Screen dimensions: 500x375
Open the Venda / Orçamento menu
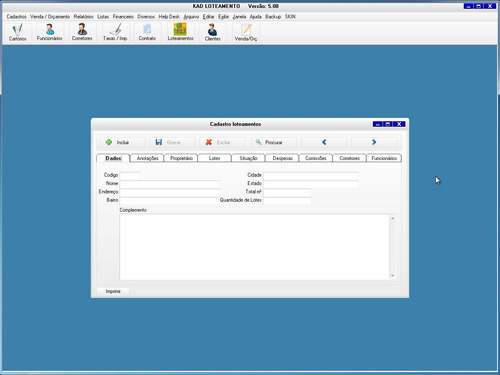50,17
